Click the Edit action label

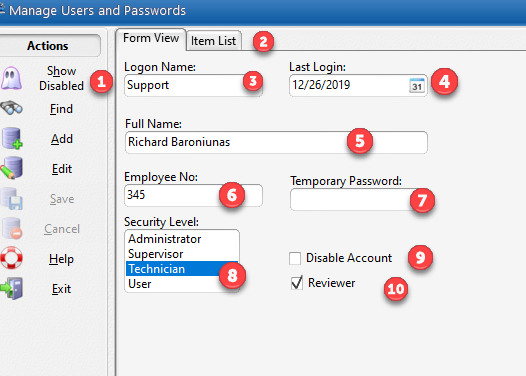(x=62, y=169)
